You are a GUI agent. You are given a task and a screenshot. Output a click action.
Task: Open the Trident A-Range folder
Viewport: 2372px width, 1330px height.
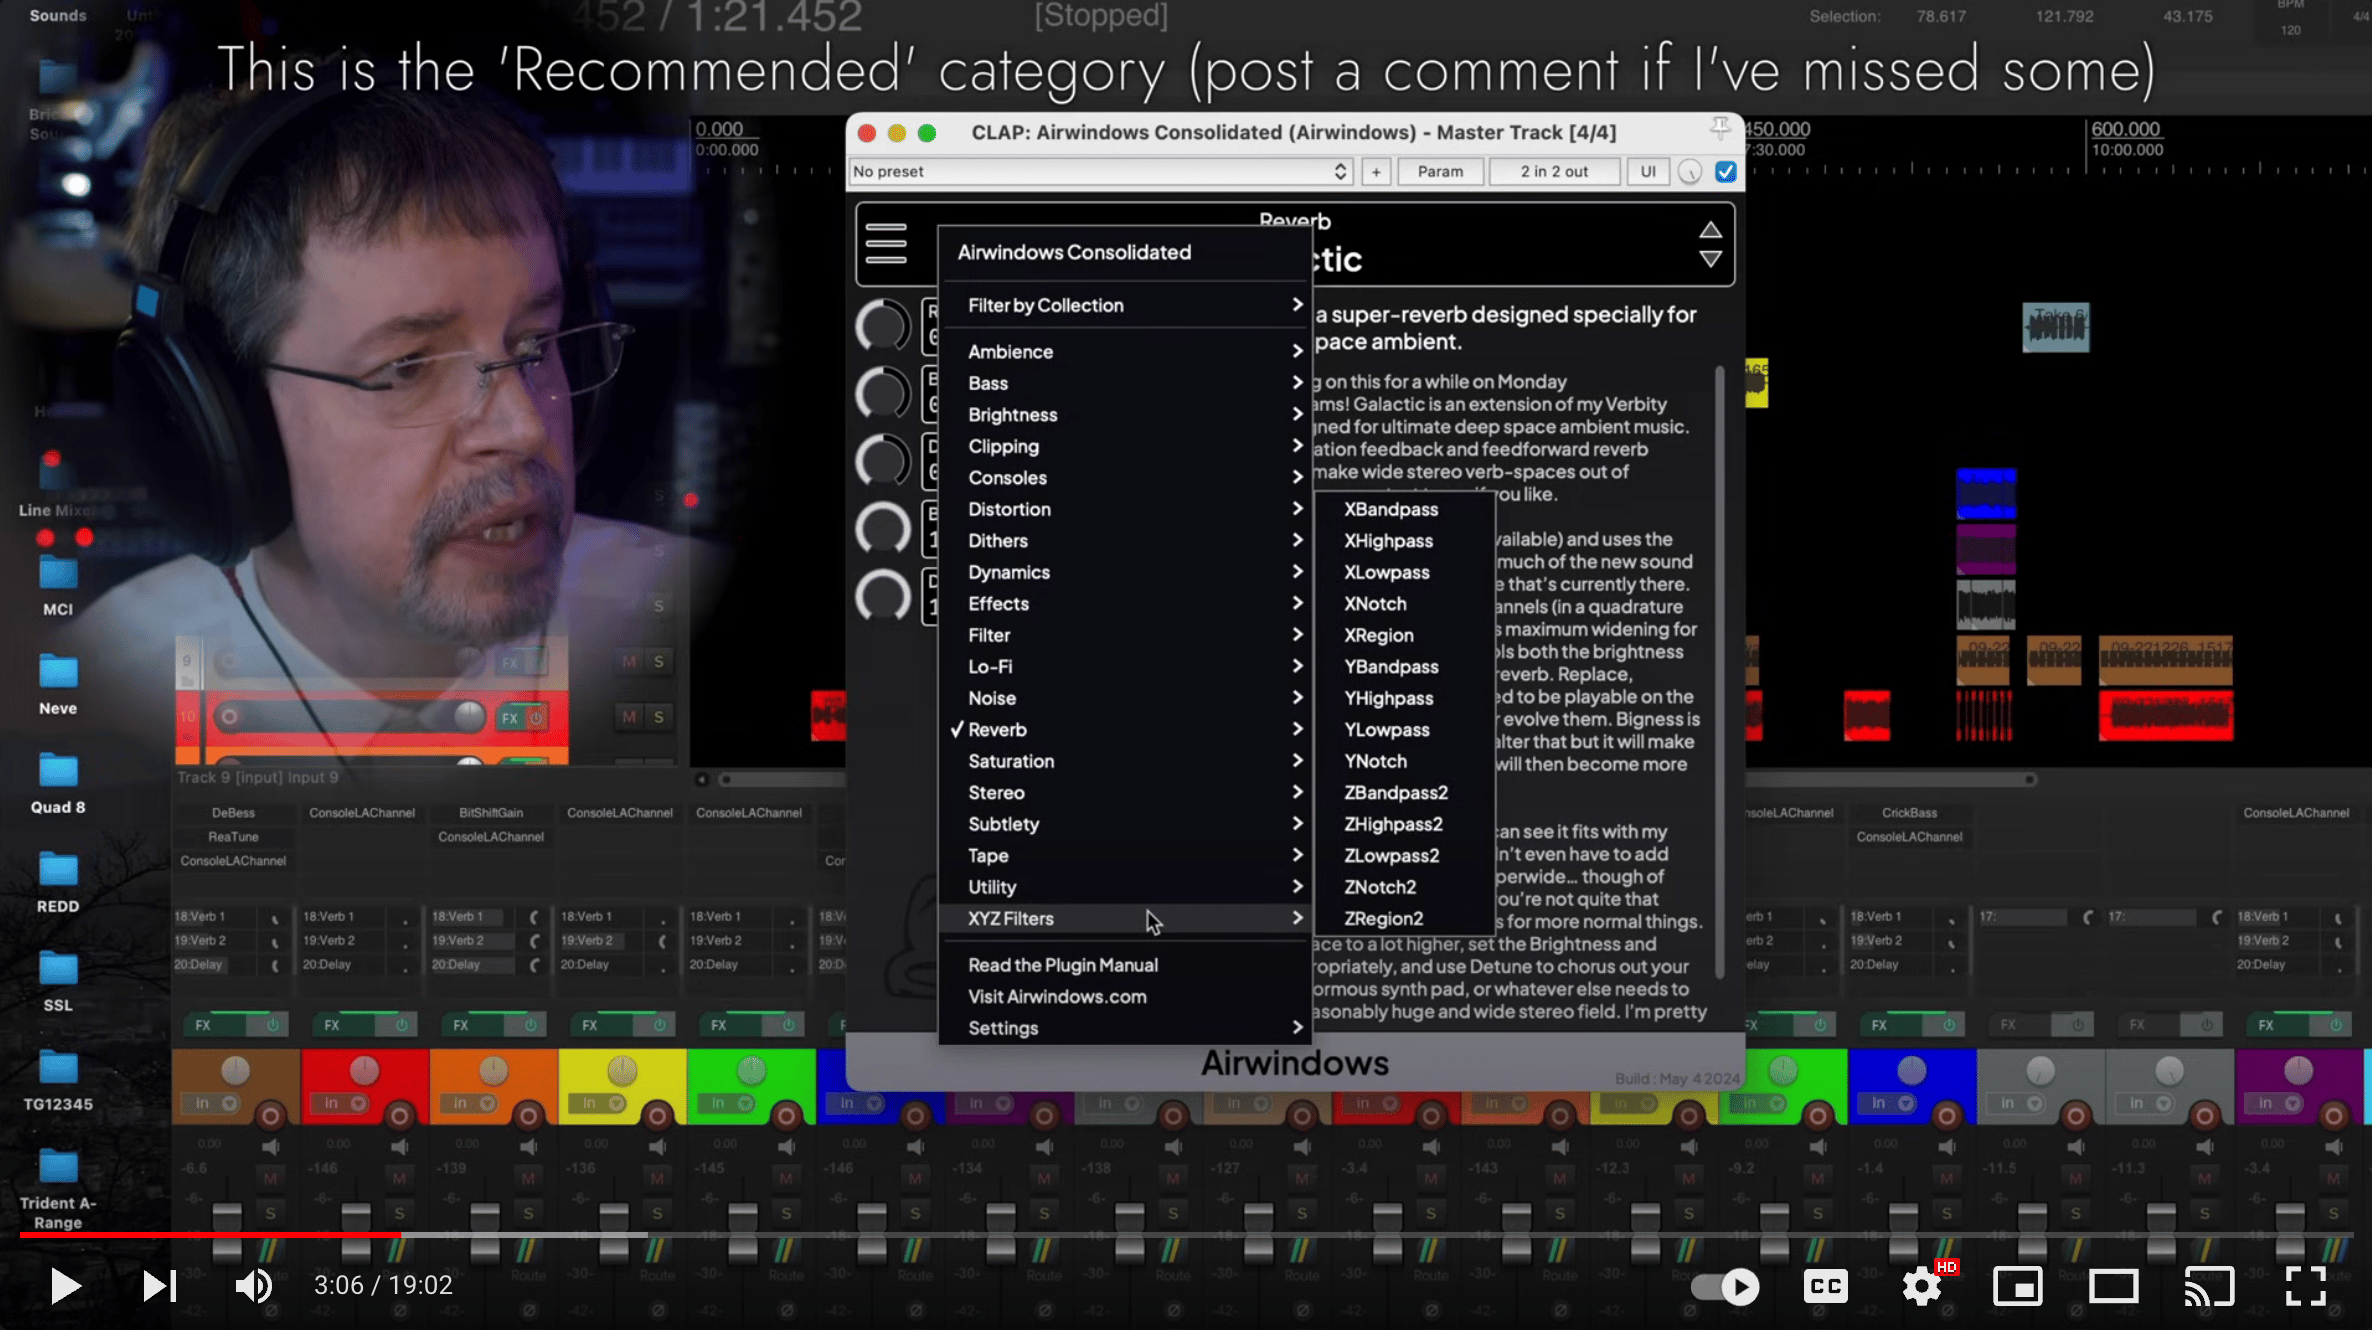(58, 1190)
